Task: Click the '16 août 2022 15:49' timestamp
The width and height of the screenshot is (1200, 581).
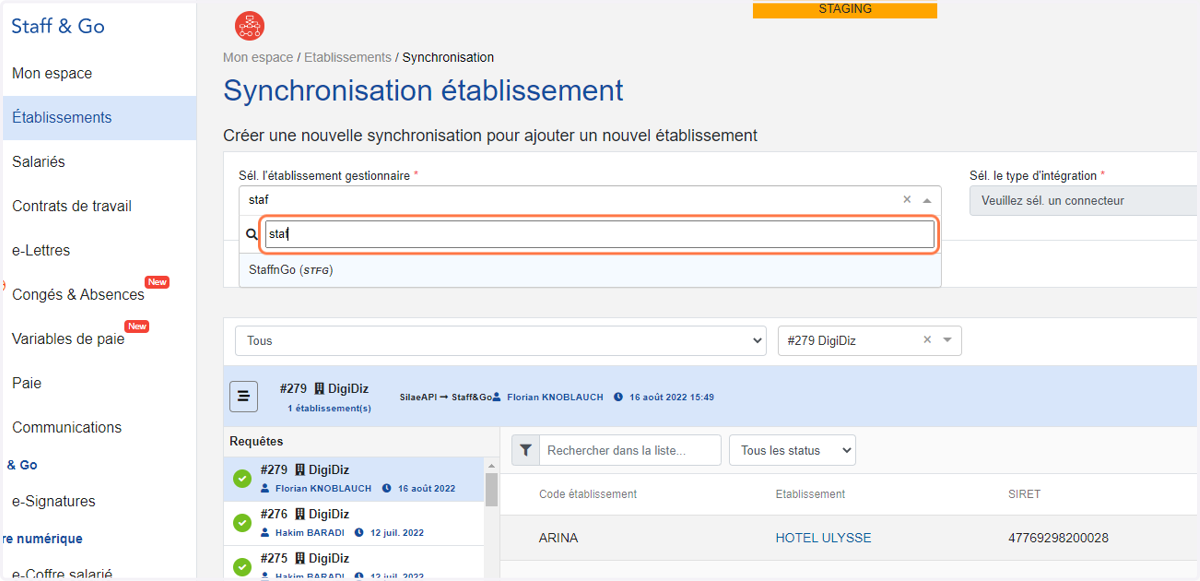Action: [x=672, y=397]
